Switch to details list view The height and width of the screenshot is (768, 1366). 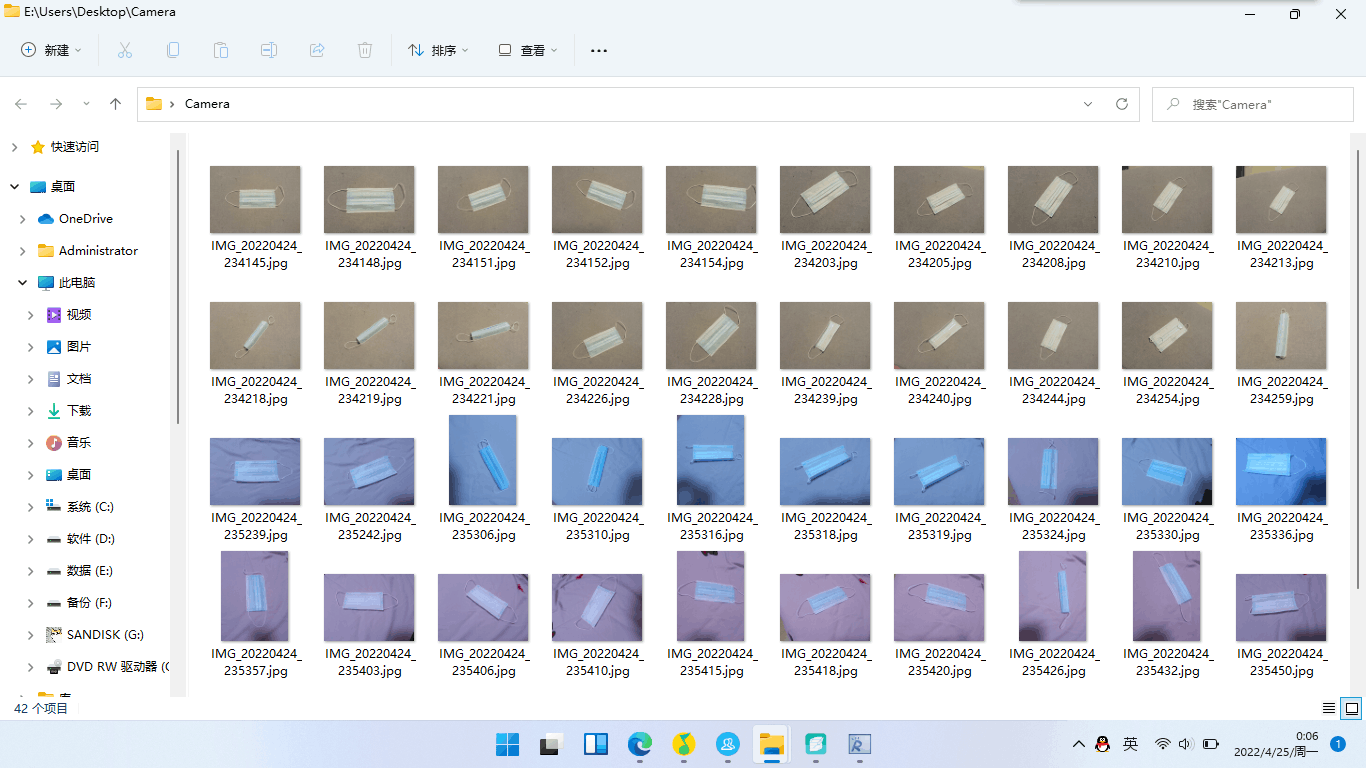coord(1329,708)
